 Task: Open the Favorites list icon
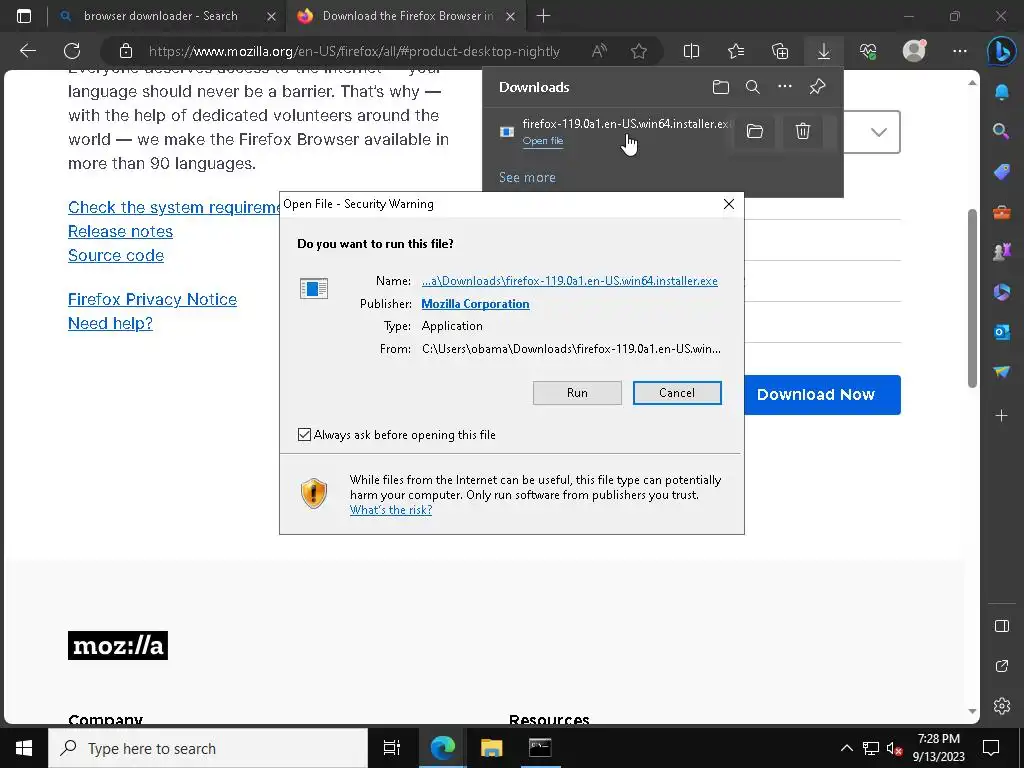[736, 51]
